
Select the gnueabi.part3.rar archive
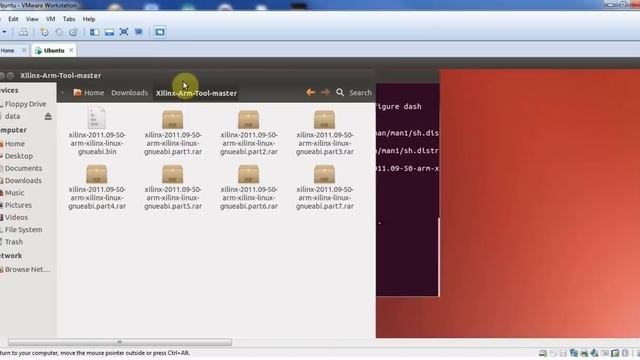(324, 132)
